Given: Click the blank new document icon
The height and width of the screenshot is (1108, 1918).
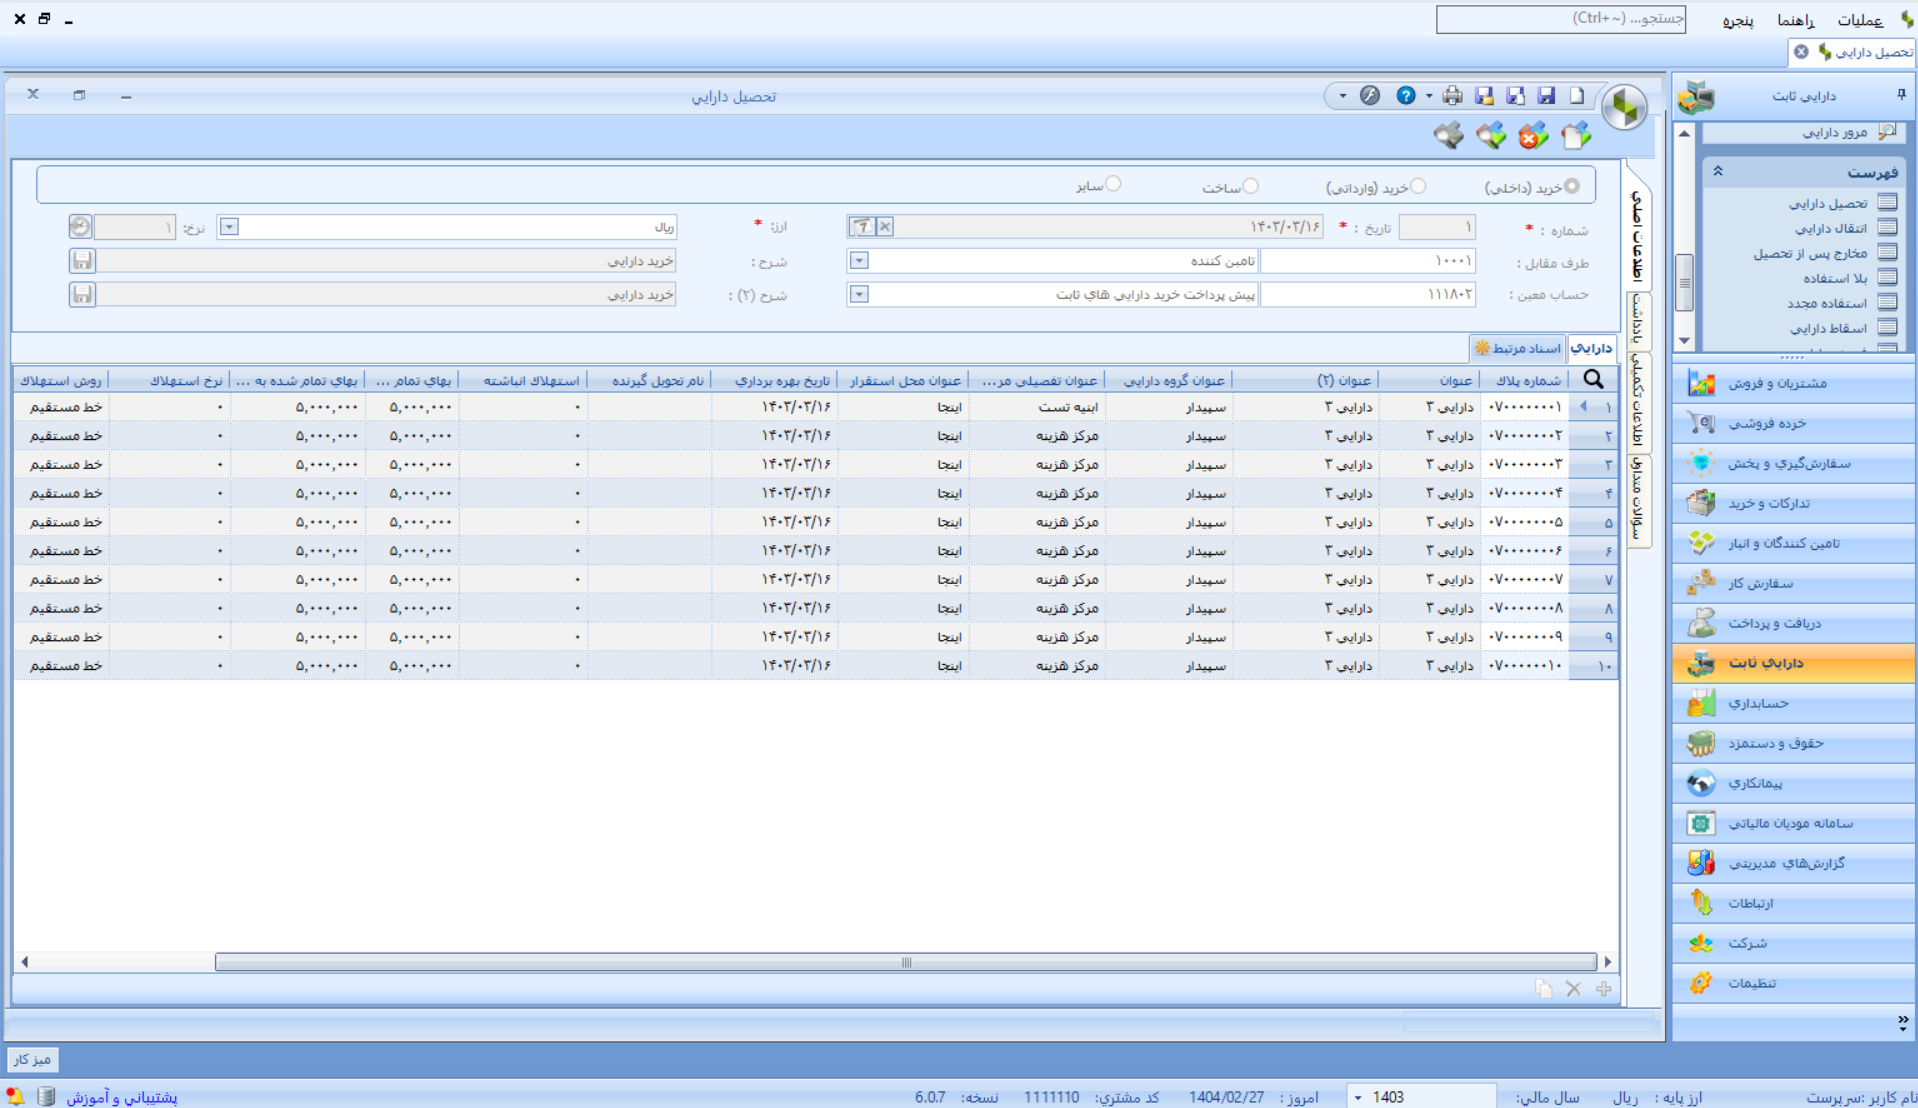Looking at the screenshot, I should tap(1577, 96).
